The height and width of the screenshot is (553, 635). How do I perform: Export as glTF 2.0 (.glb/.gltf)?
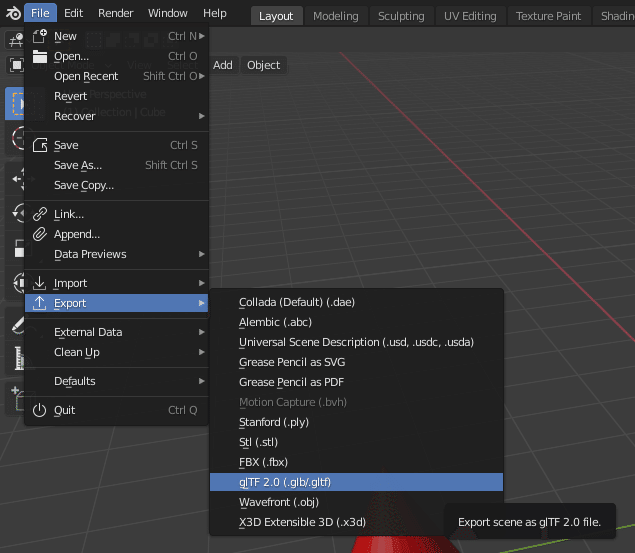pos(356,482)
